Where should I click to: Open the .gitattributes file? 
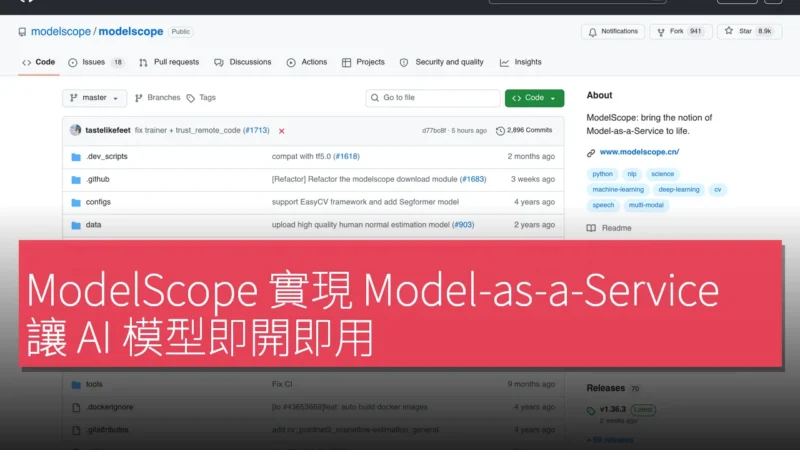[107, 430]
